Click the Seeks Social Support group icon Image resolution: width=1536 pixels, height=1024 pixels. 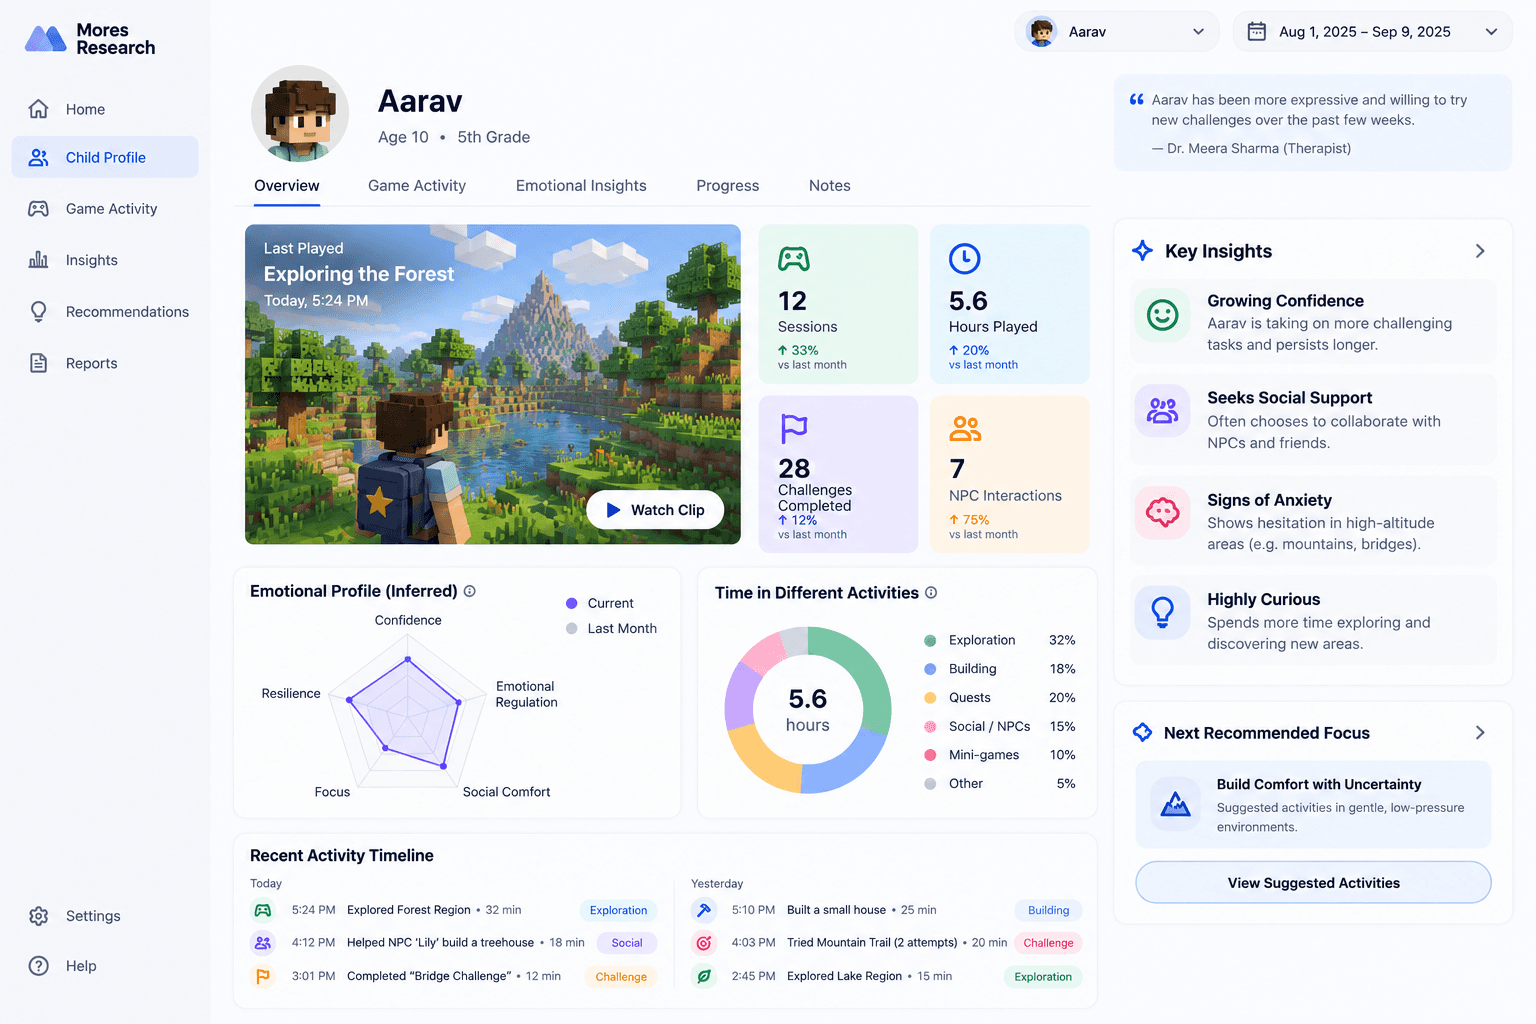pyautogui.click(x=1162, y=411)
